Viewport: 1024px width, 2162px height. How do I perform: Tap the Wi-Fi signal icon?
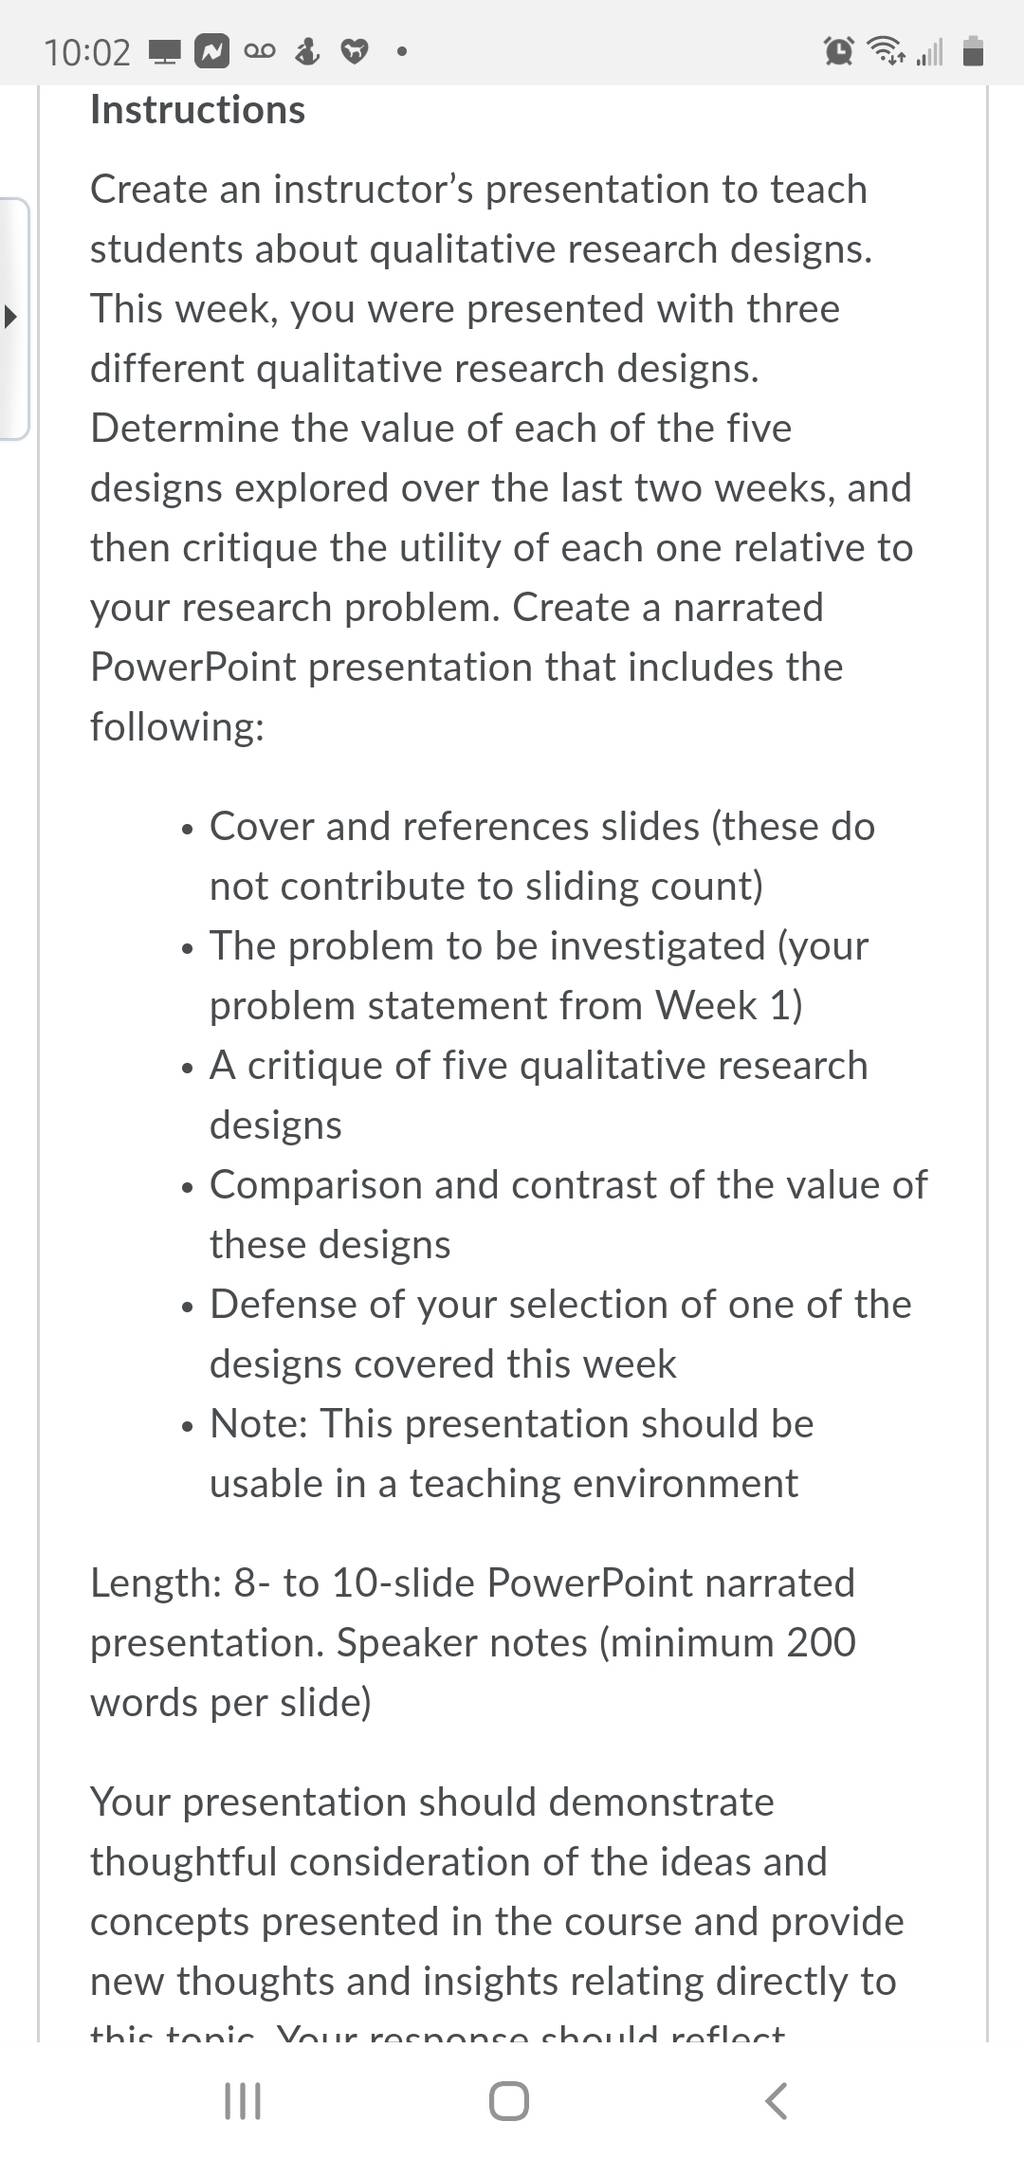[x=885, y=51]
